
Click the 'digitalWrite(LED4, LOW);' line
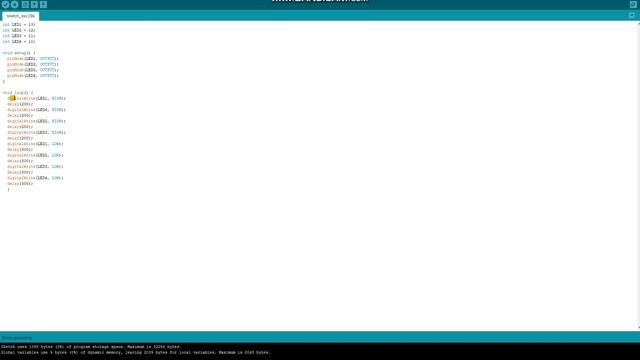pyautogui.click(x=36, y=178)
